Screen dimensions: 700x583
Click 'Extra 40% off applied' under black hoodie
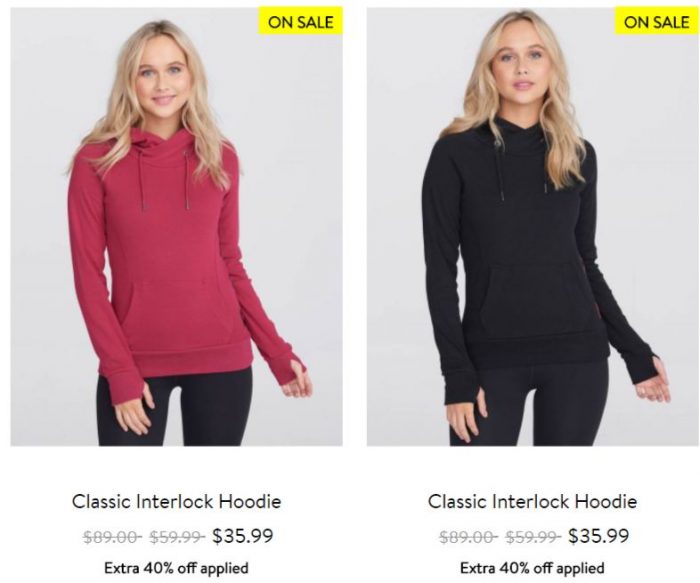(532, 568)
